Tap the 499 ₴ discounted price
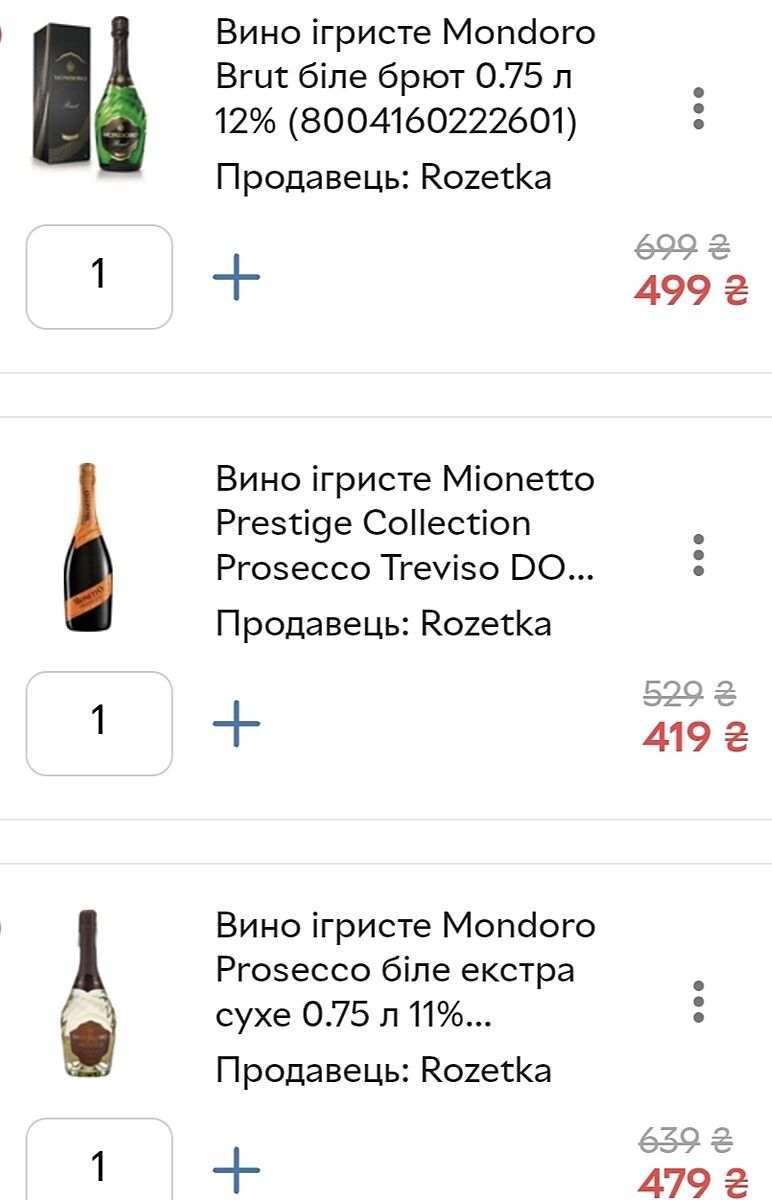This screenshot has width=772, height=1200. tap(691, 291)
